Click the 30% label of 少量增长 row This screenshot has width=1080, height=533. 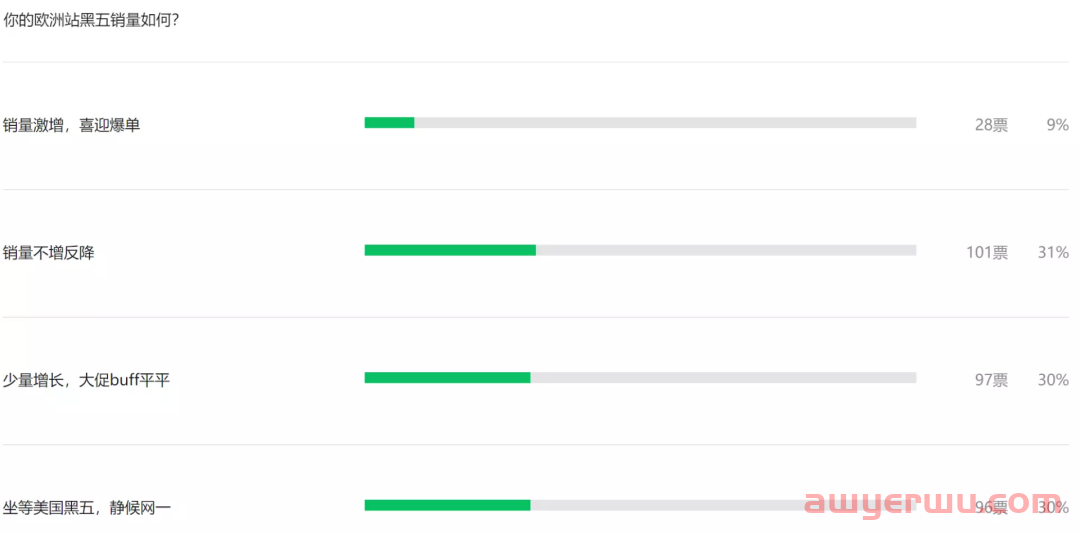pyautogui.click(x=1053, y=380)
